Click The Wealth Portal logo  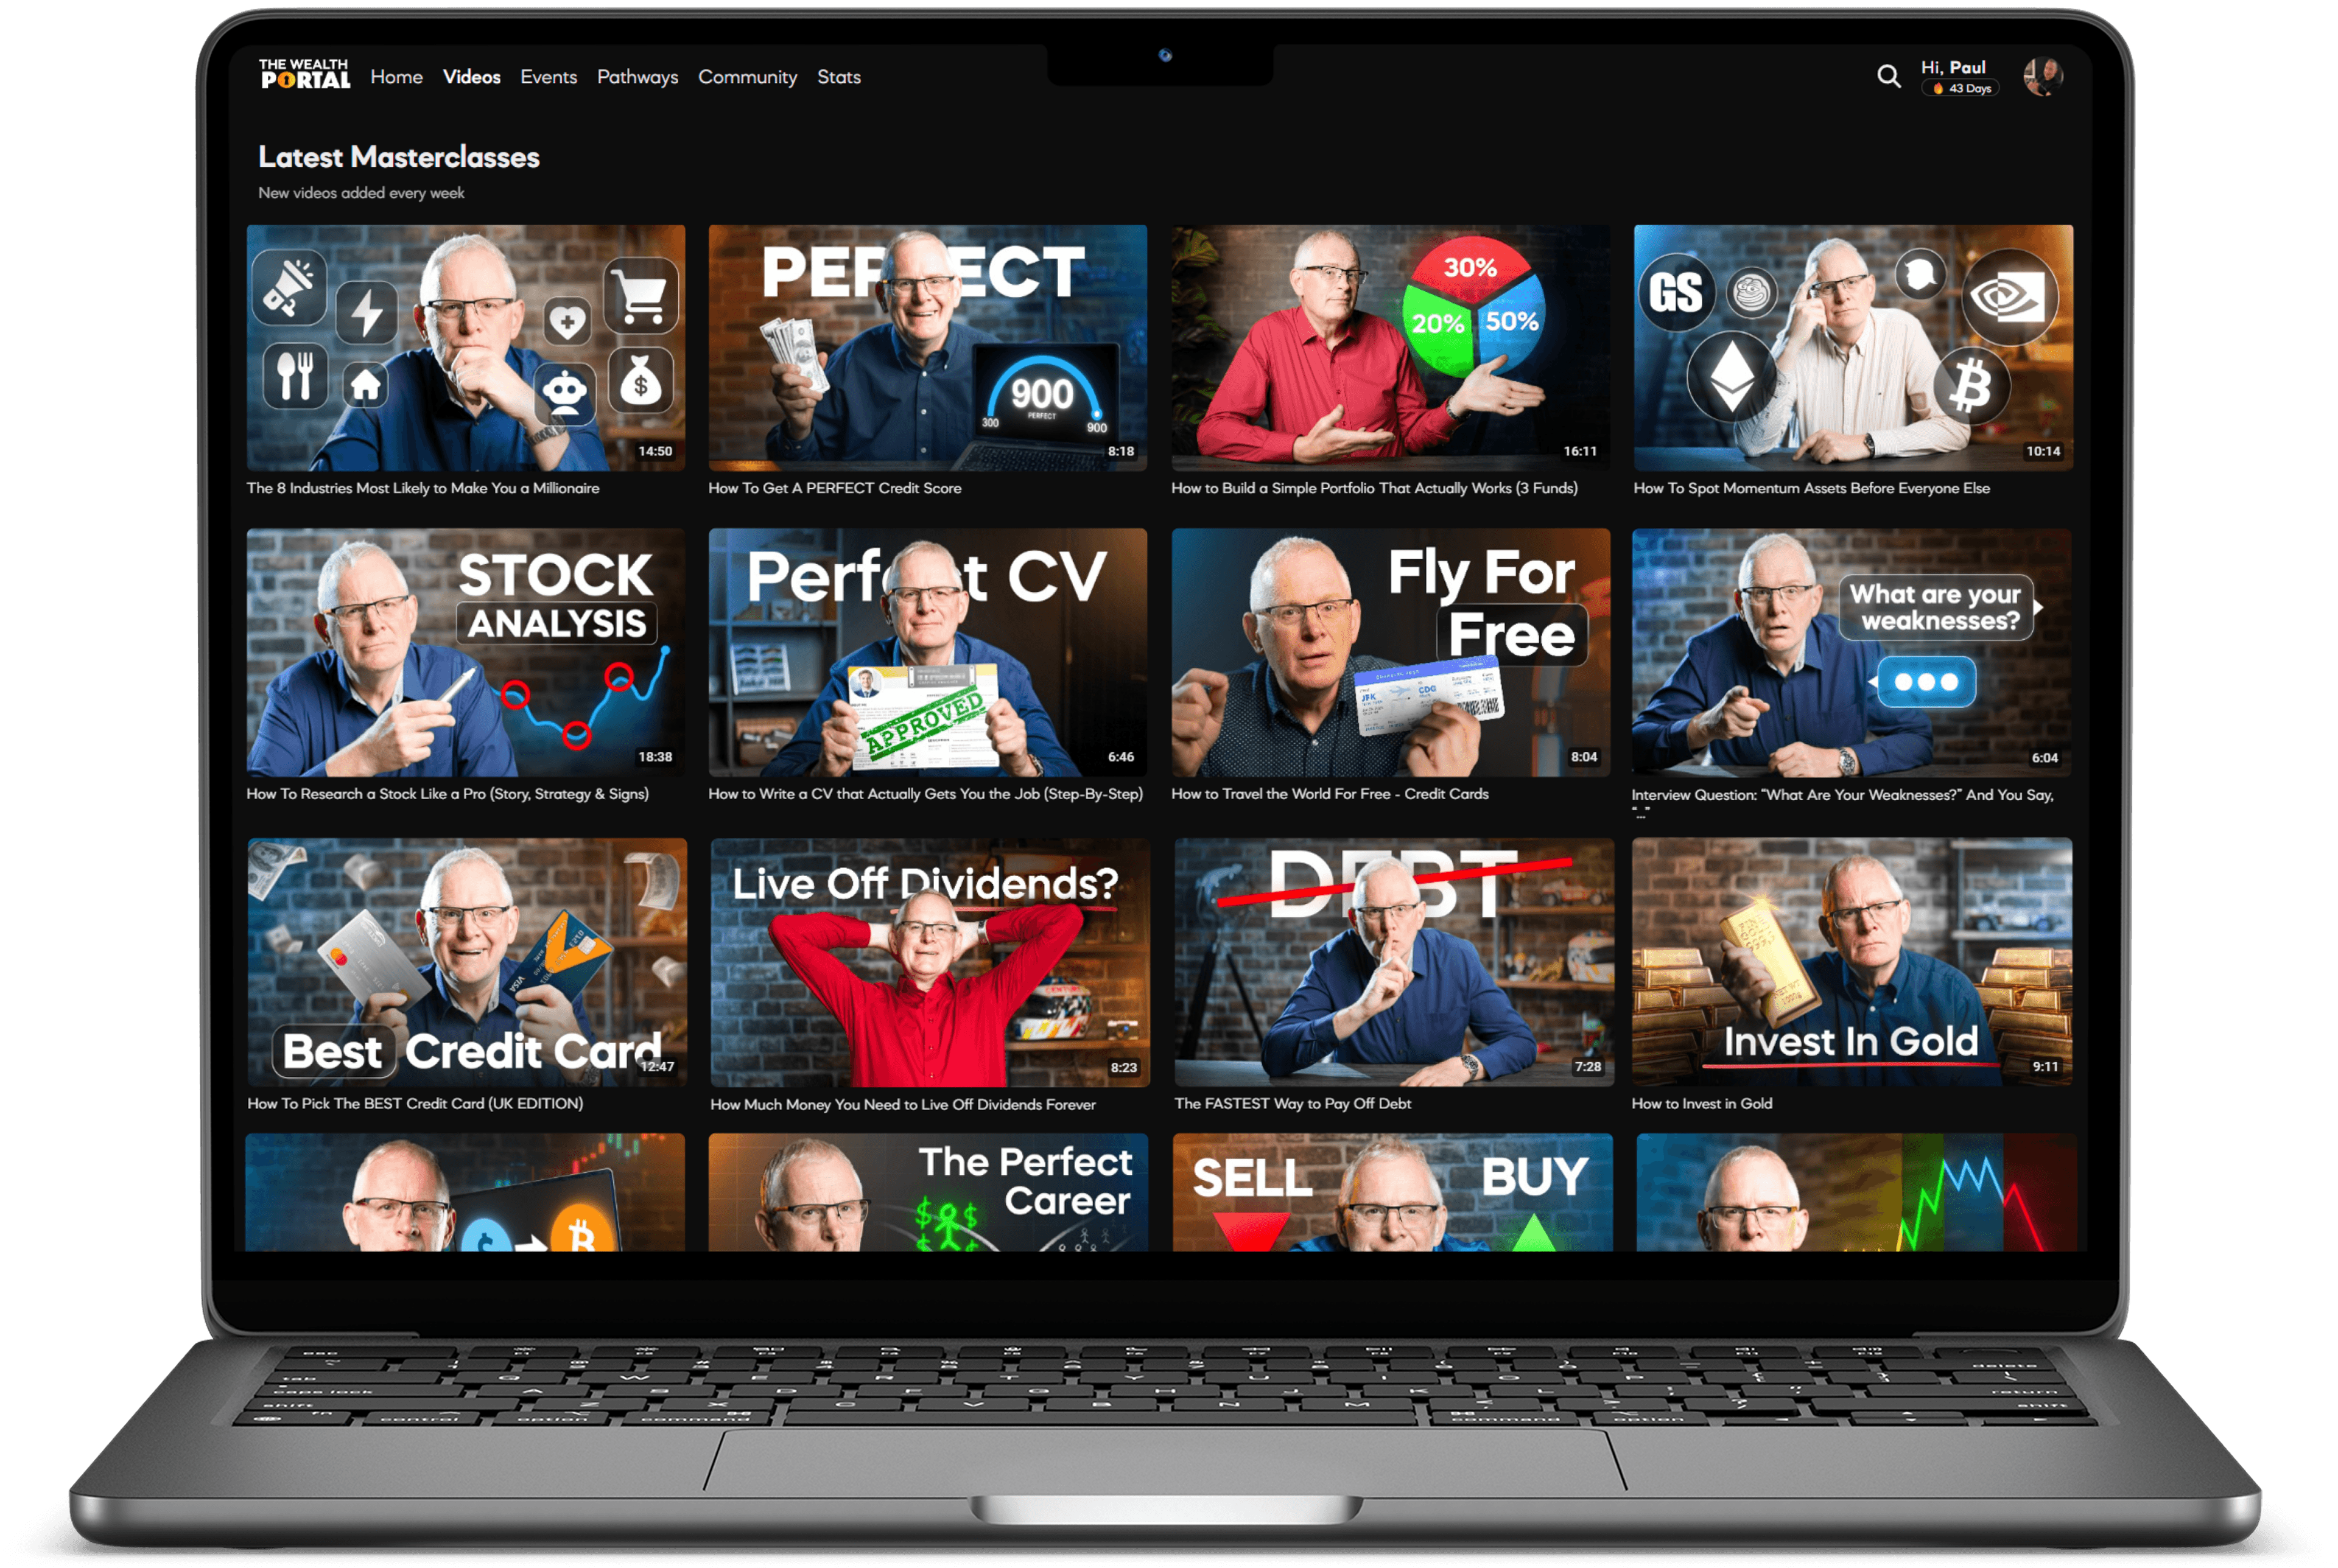304,74
